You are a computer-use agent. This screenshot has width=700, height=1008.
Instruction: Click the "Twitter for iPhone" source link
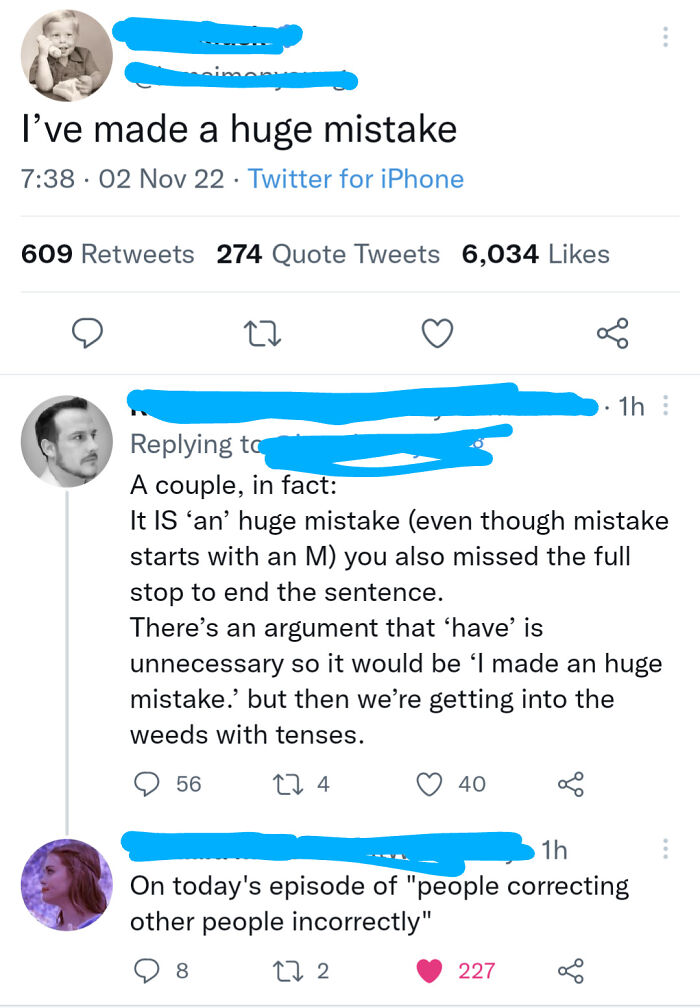[x=356, y=179]
